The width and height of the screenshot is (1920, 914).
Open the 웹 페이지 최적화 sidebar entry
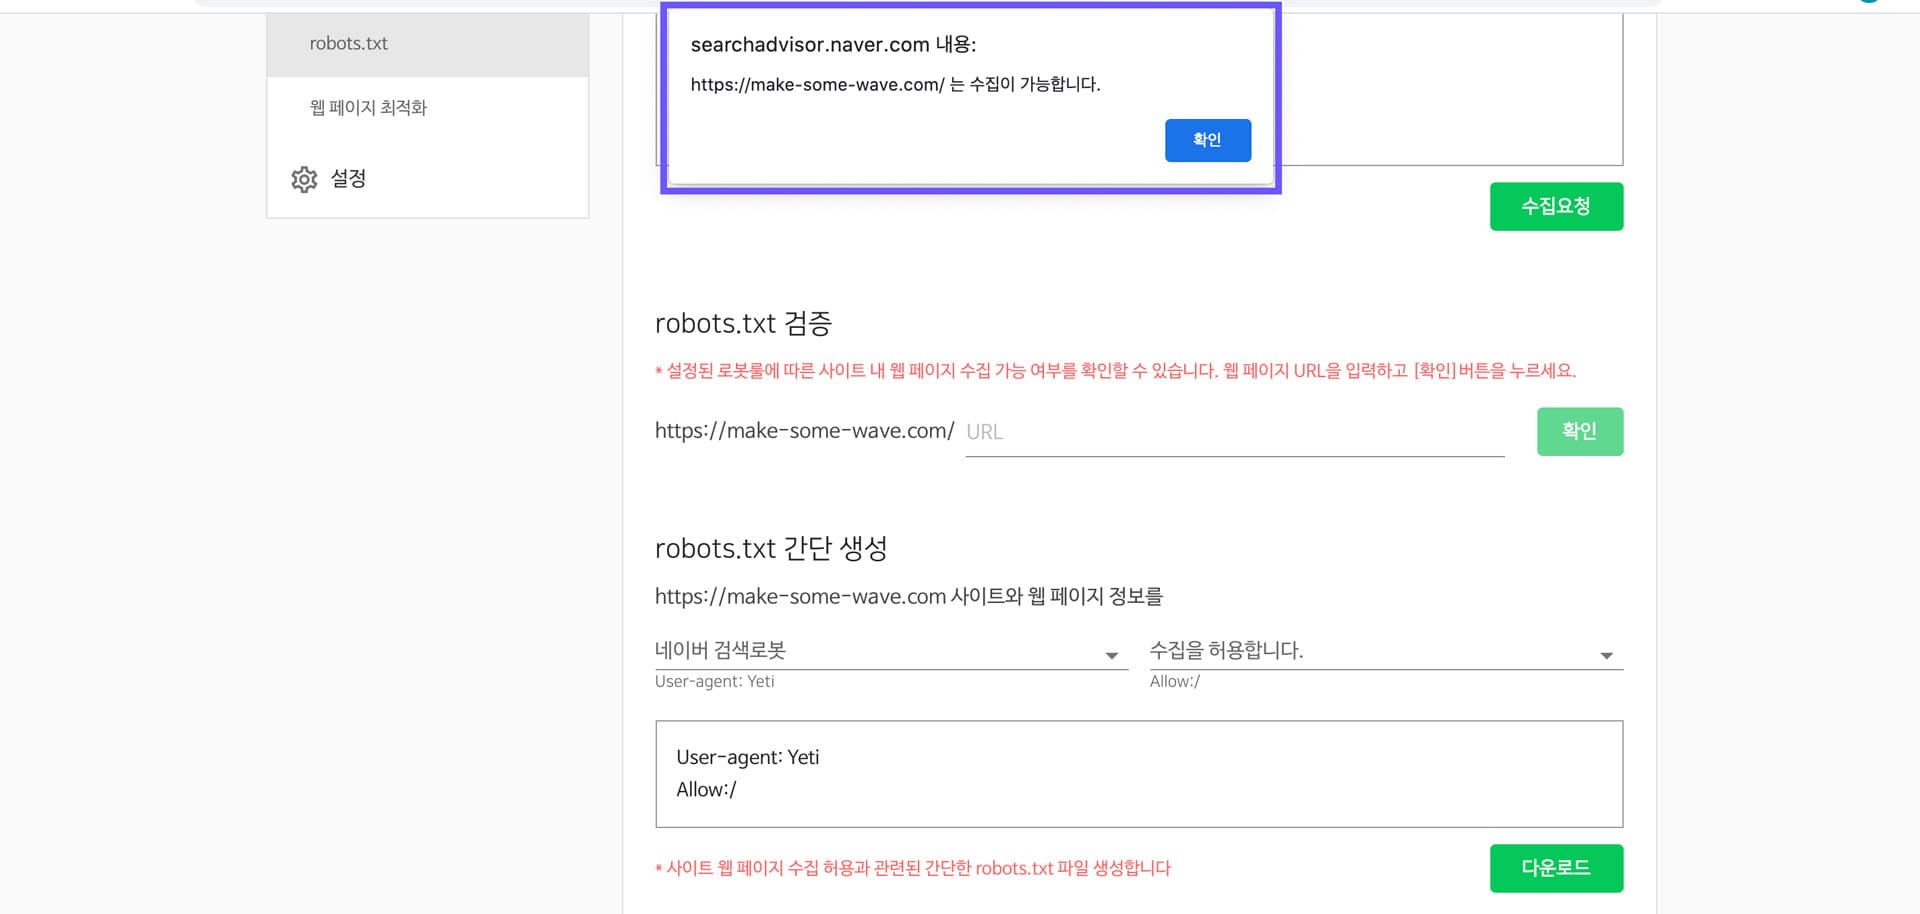[x=368, y=107]
